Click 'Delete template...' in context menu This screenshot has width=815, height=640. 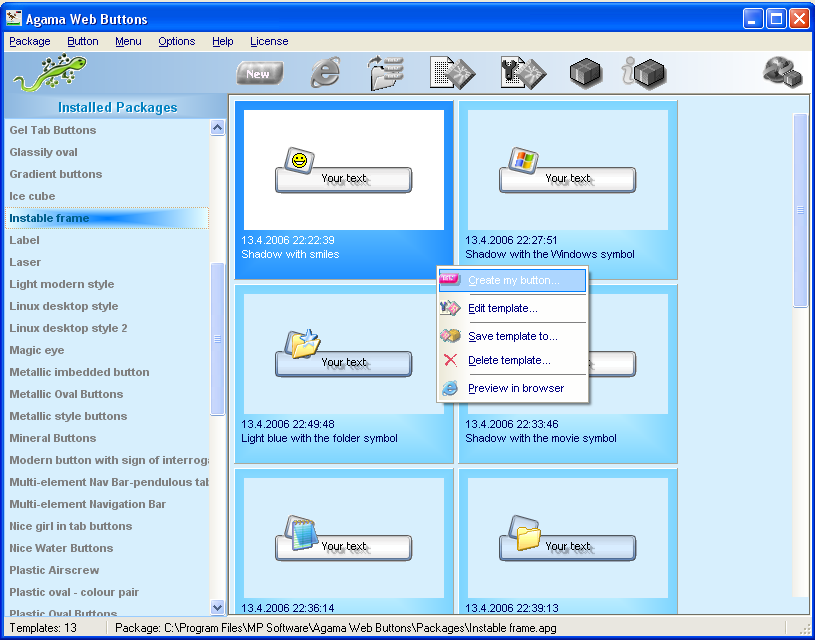tap(508, 360)
